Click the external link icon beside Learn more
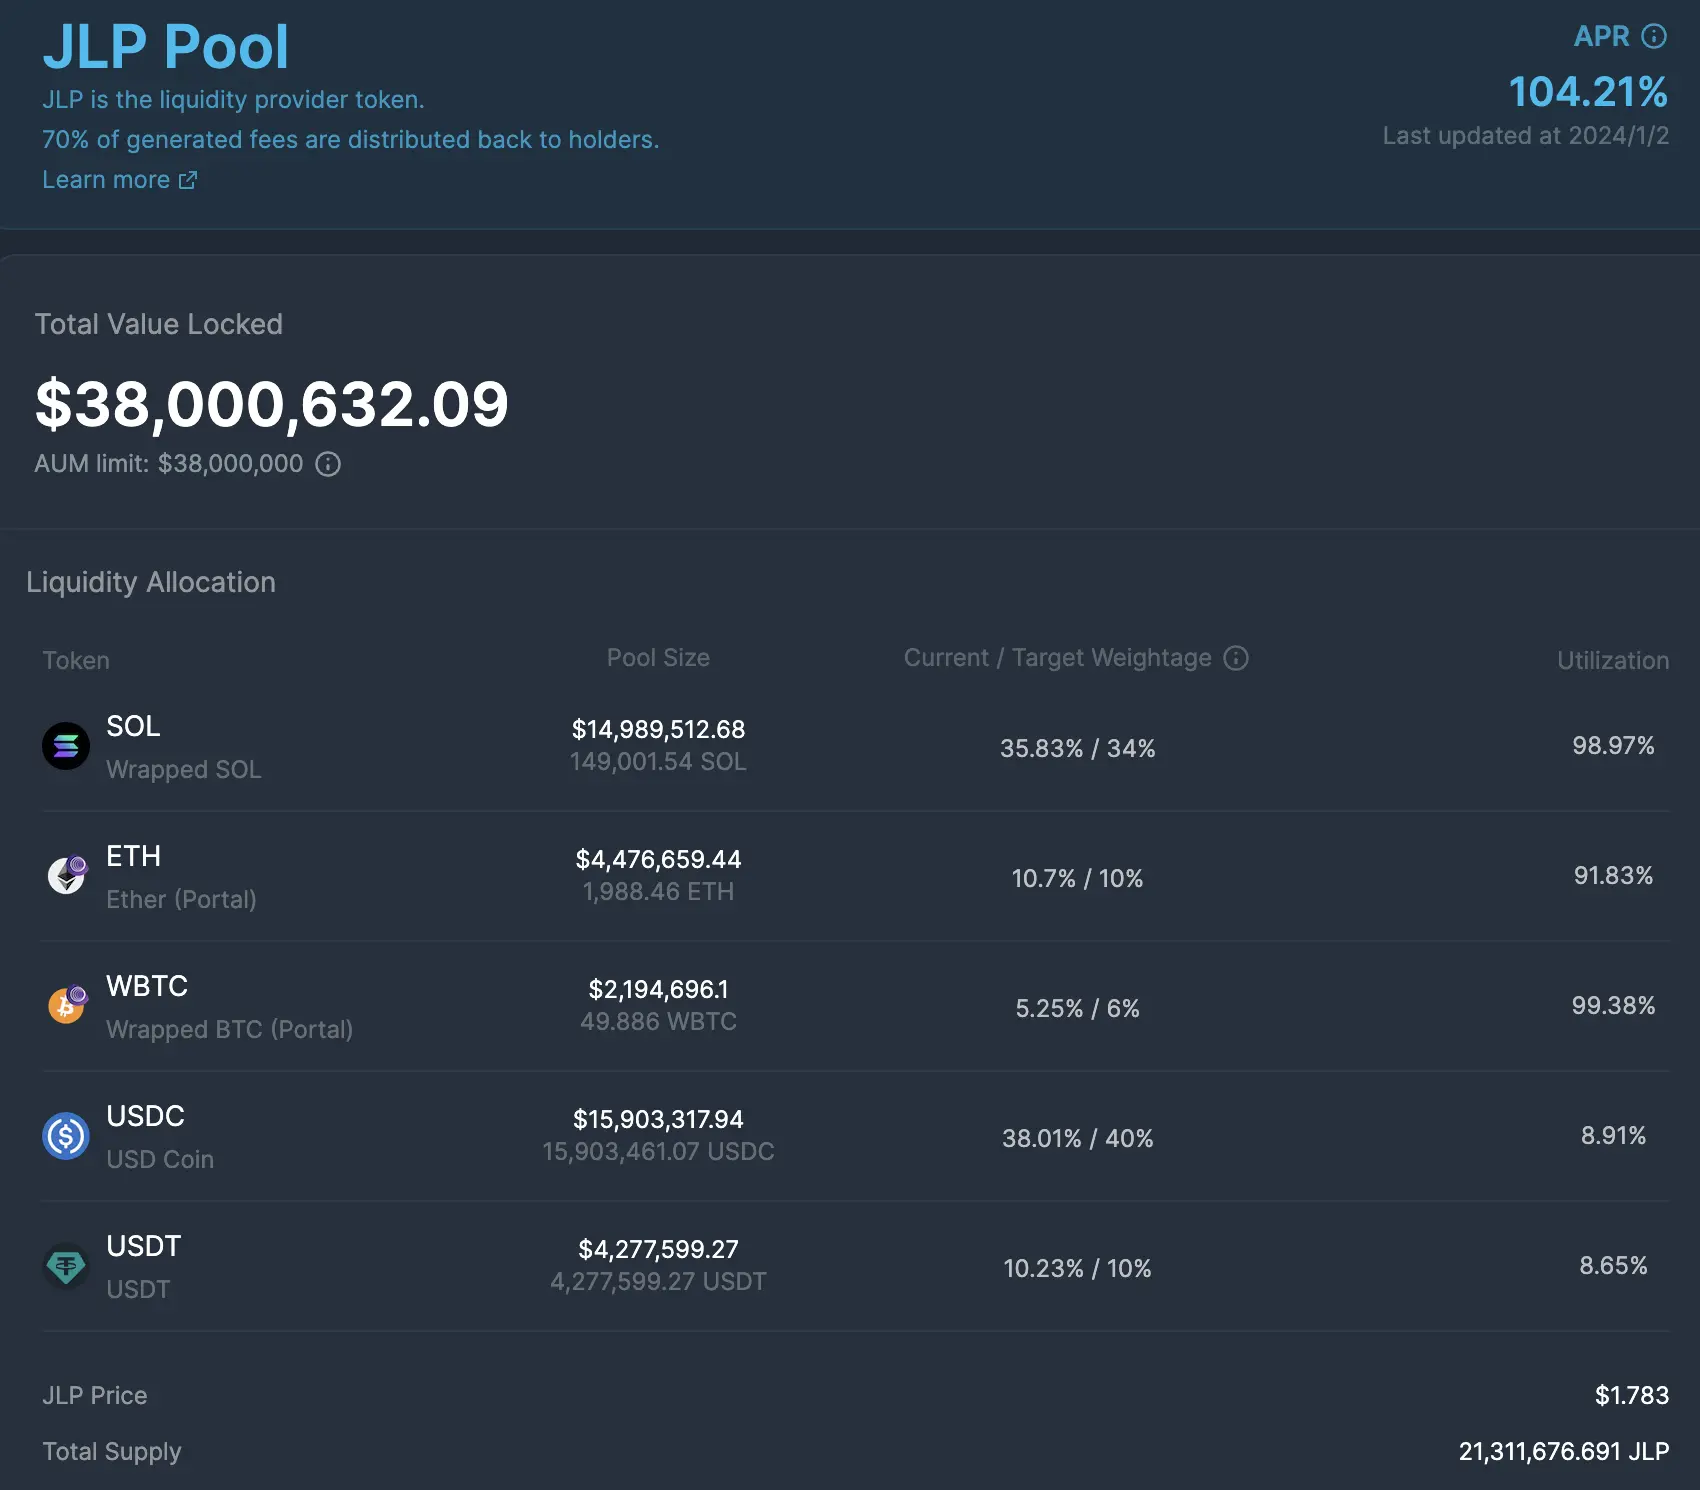Viewport: 1700px width, 1490px height. click(188, 180)
